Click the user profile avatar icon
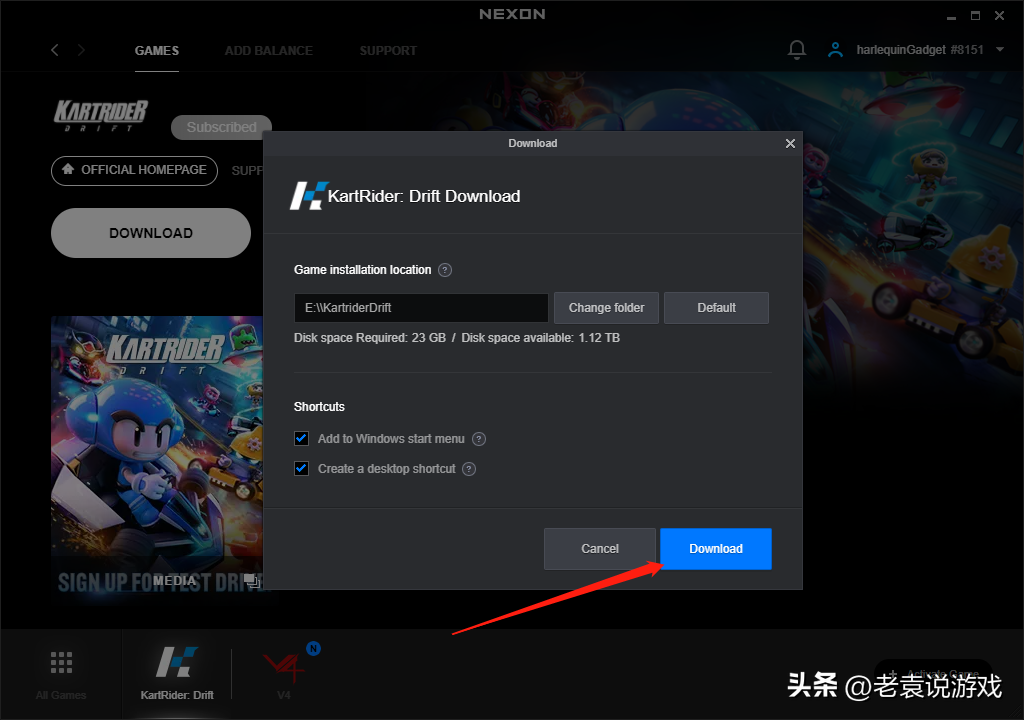 click(835, 49)
